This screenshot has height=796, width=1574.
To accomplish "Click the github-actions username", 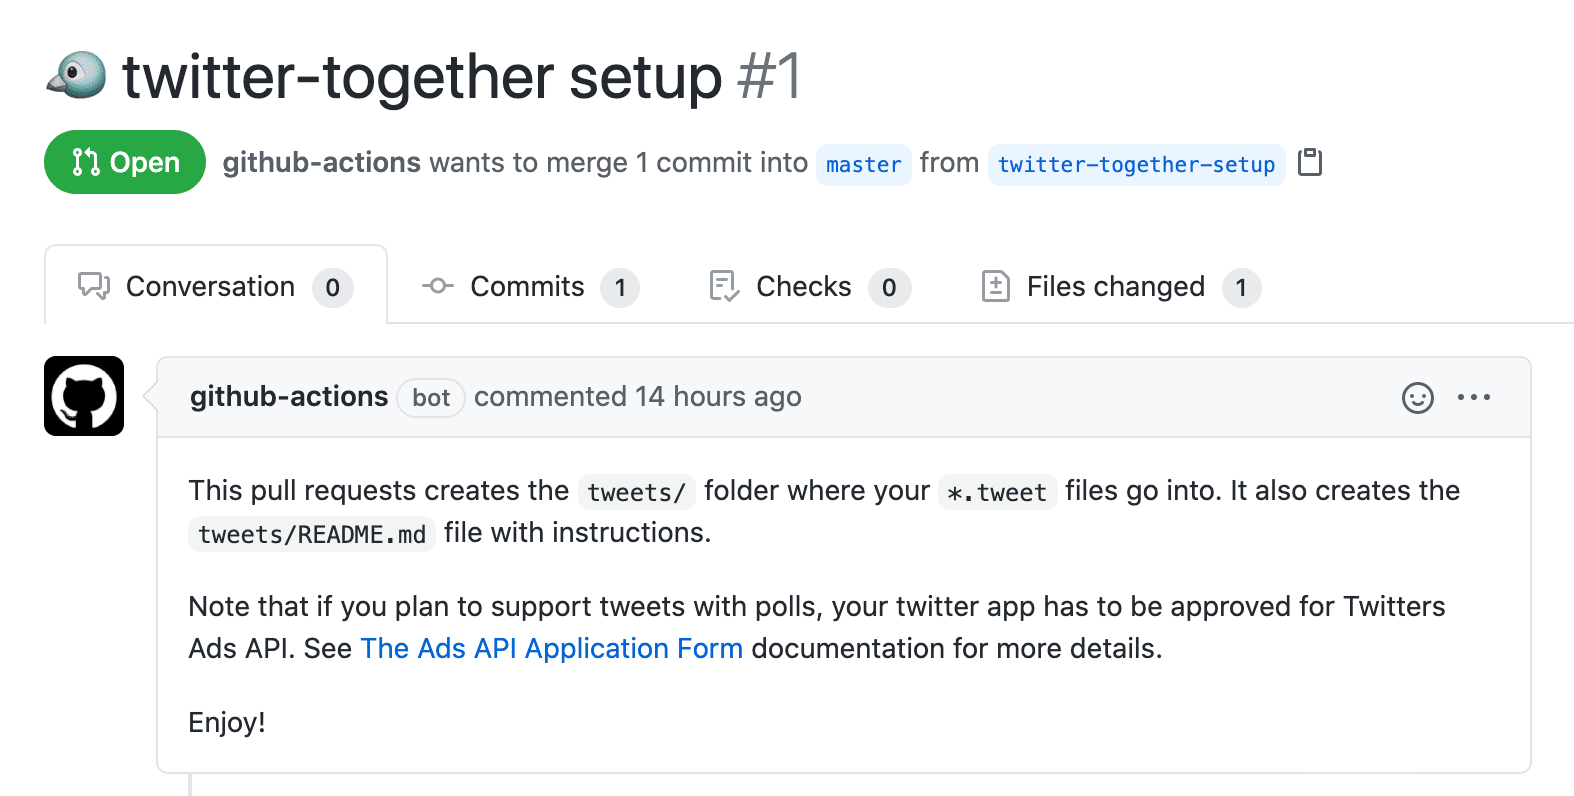I will tap(288, 396).
